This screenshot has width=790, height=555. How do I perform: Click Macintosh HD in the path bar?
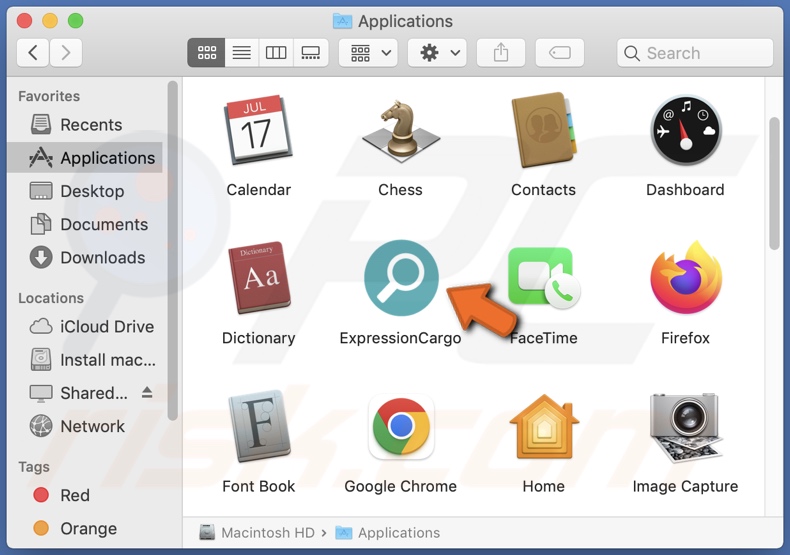[257, 532]
